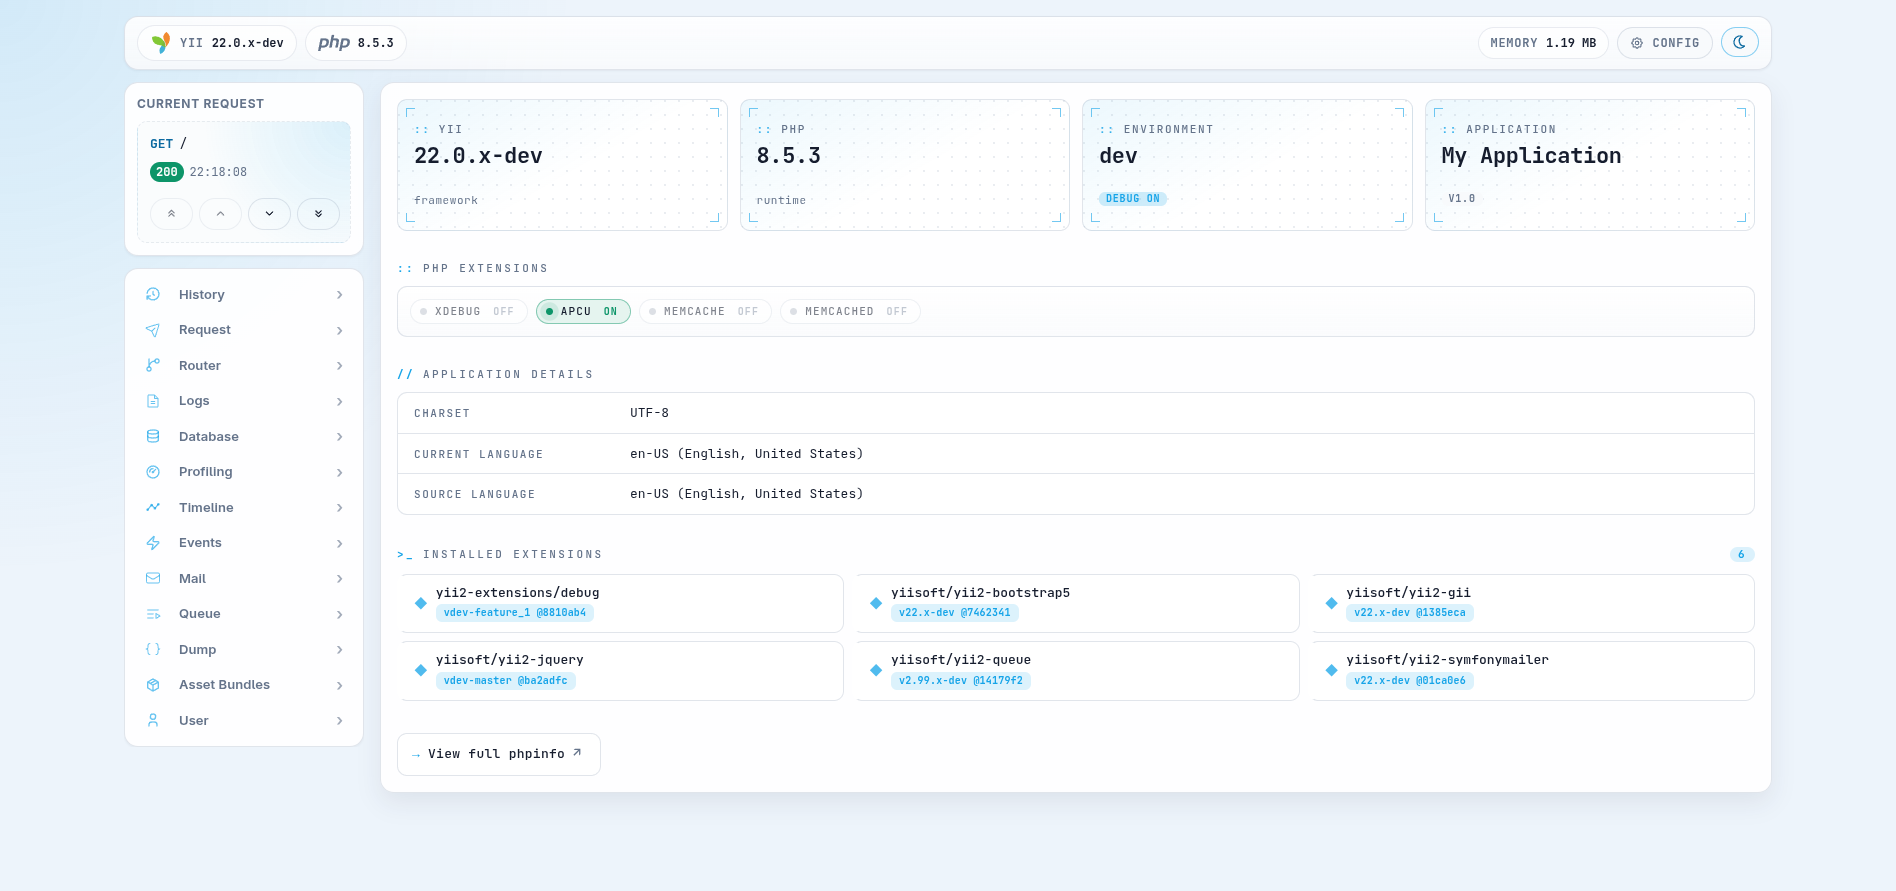The height and width of the screenshot is (891, 1896).
Task: Click the XDEBUG OFF extension pill
Action: (469, 312)
